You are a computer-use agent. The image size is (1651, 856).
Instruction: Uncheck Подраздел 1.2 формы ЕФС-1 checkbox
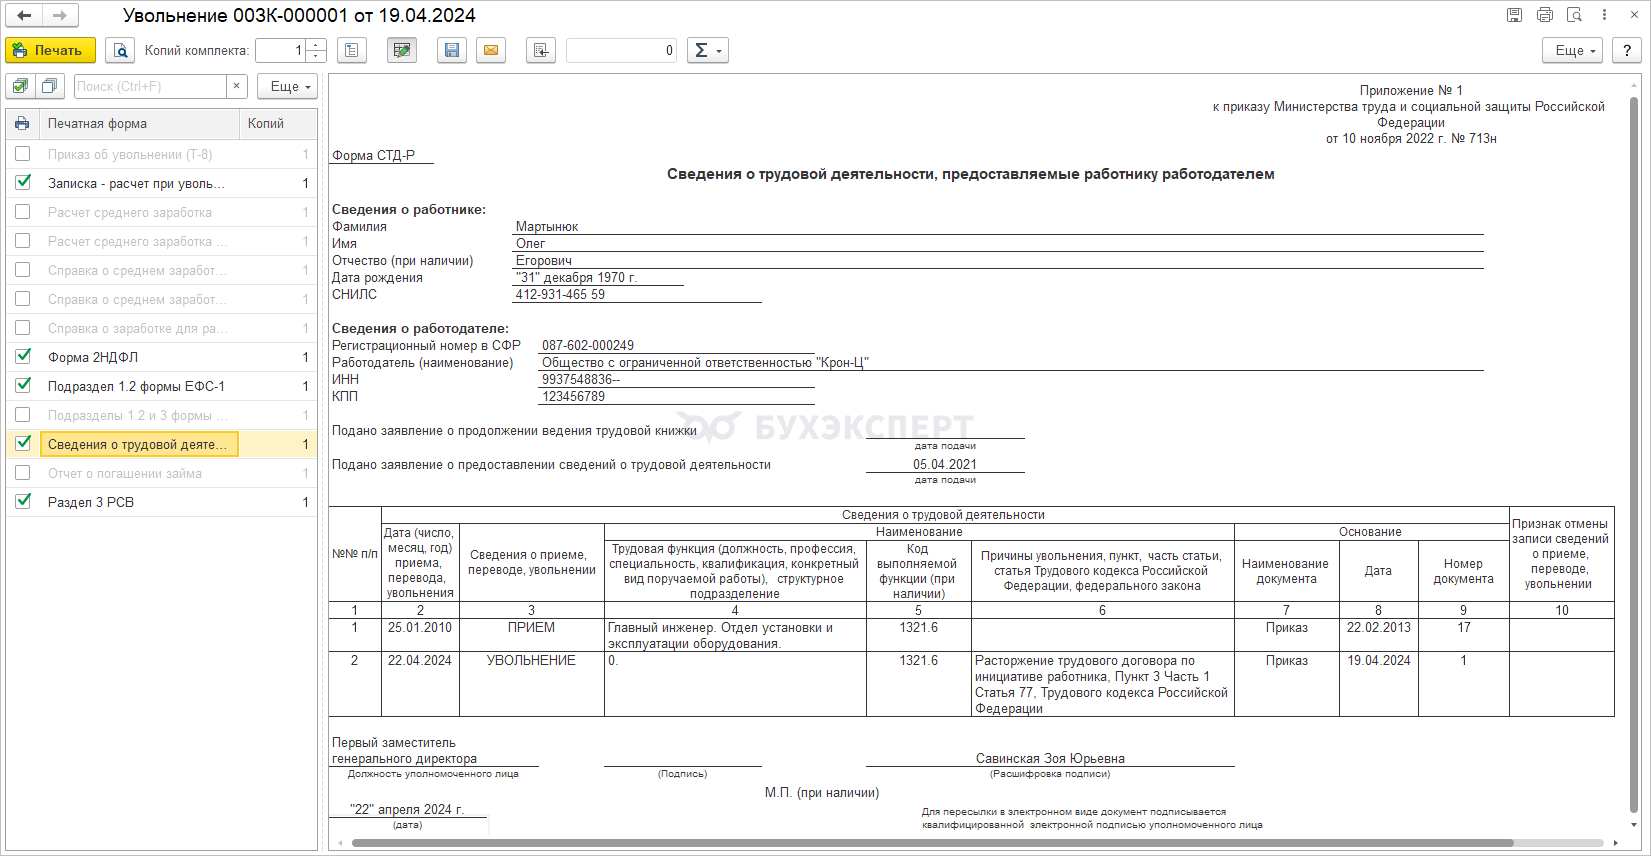click(23, 386)
